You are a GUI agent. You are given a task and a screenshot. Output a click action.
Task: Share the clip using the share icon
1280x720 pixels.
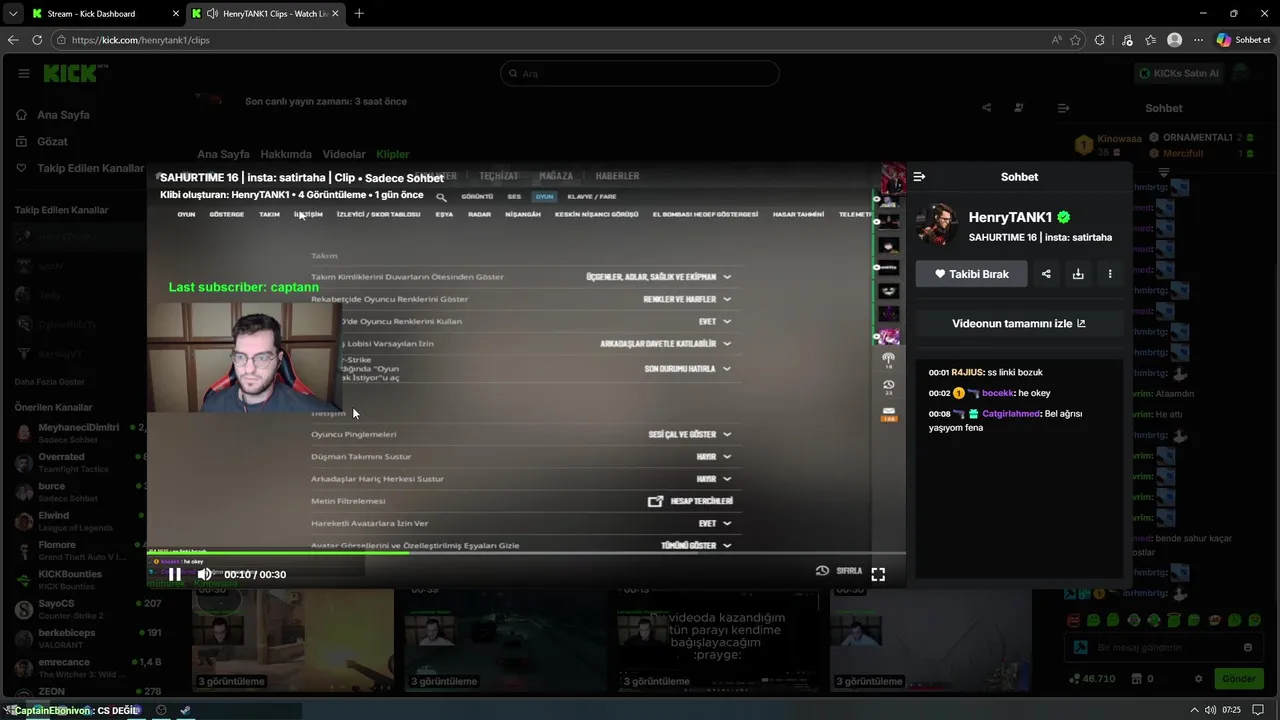[x=1046, y=274]
